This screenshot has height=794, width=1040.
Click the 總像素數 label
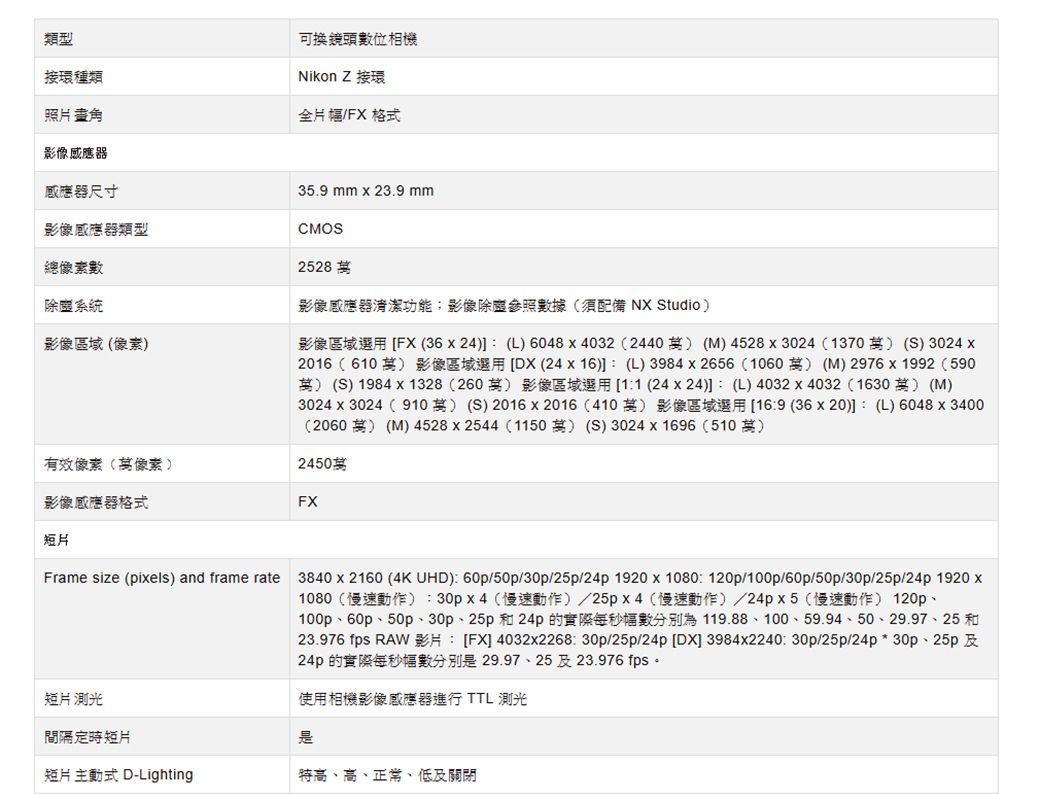(x=73, y=268)
